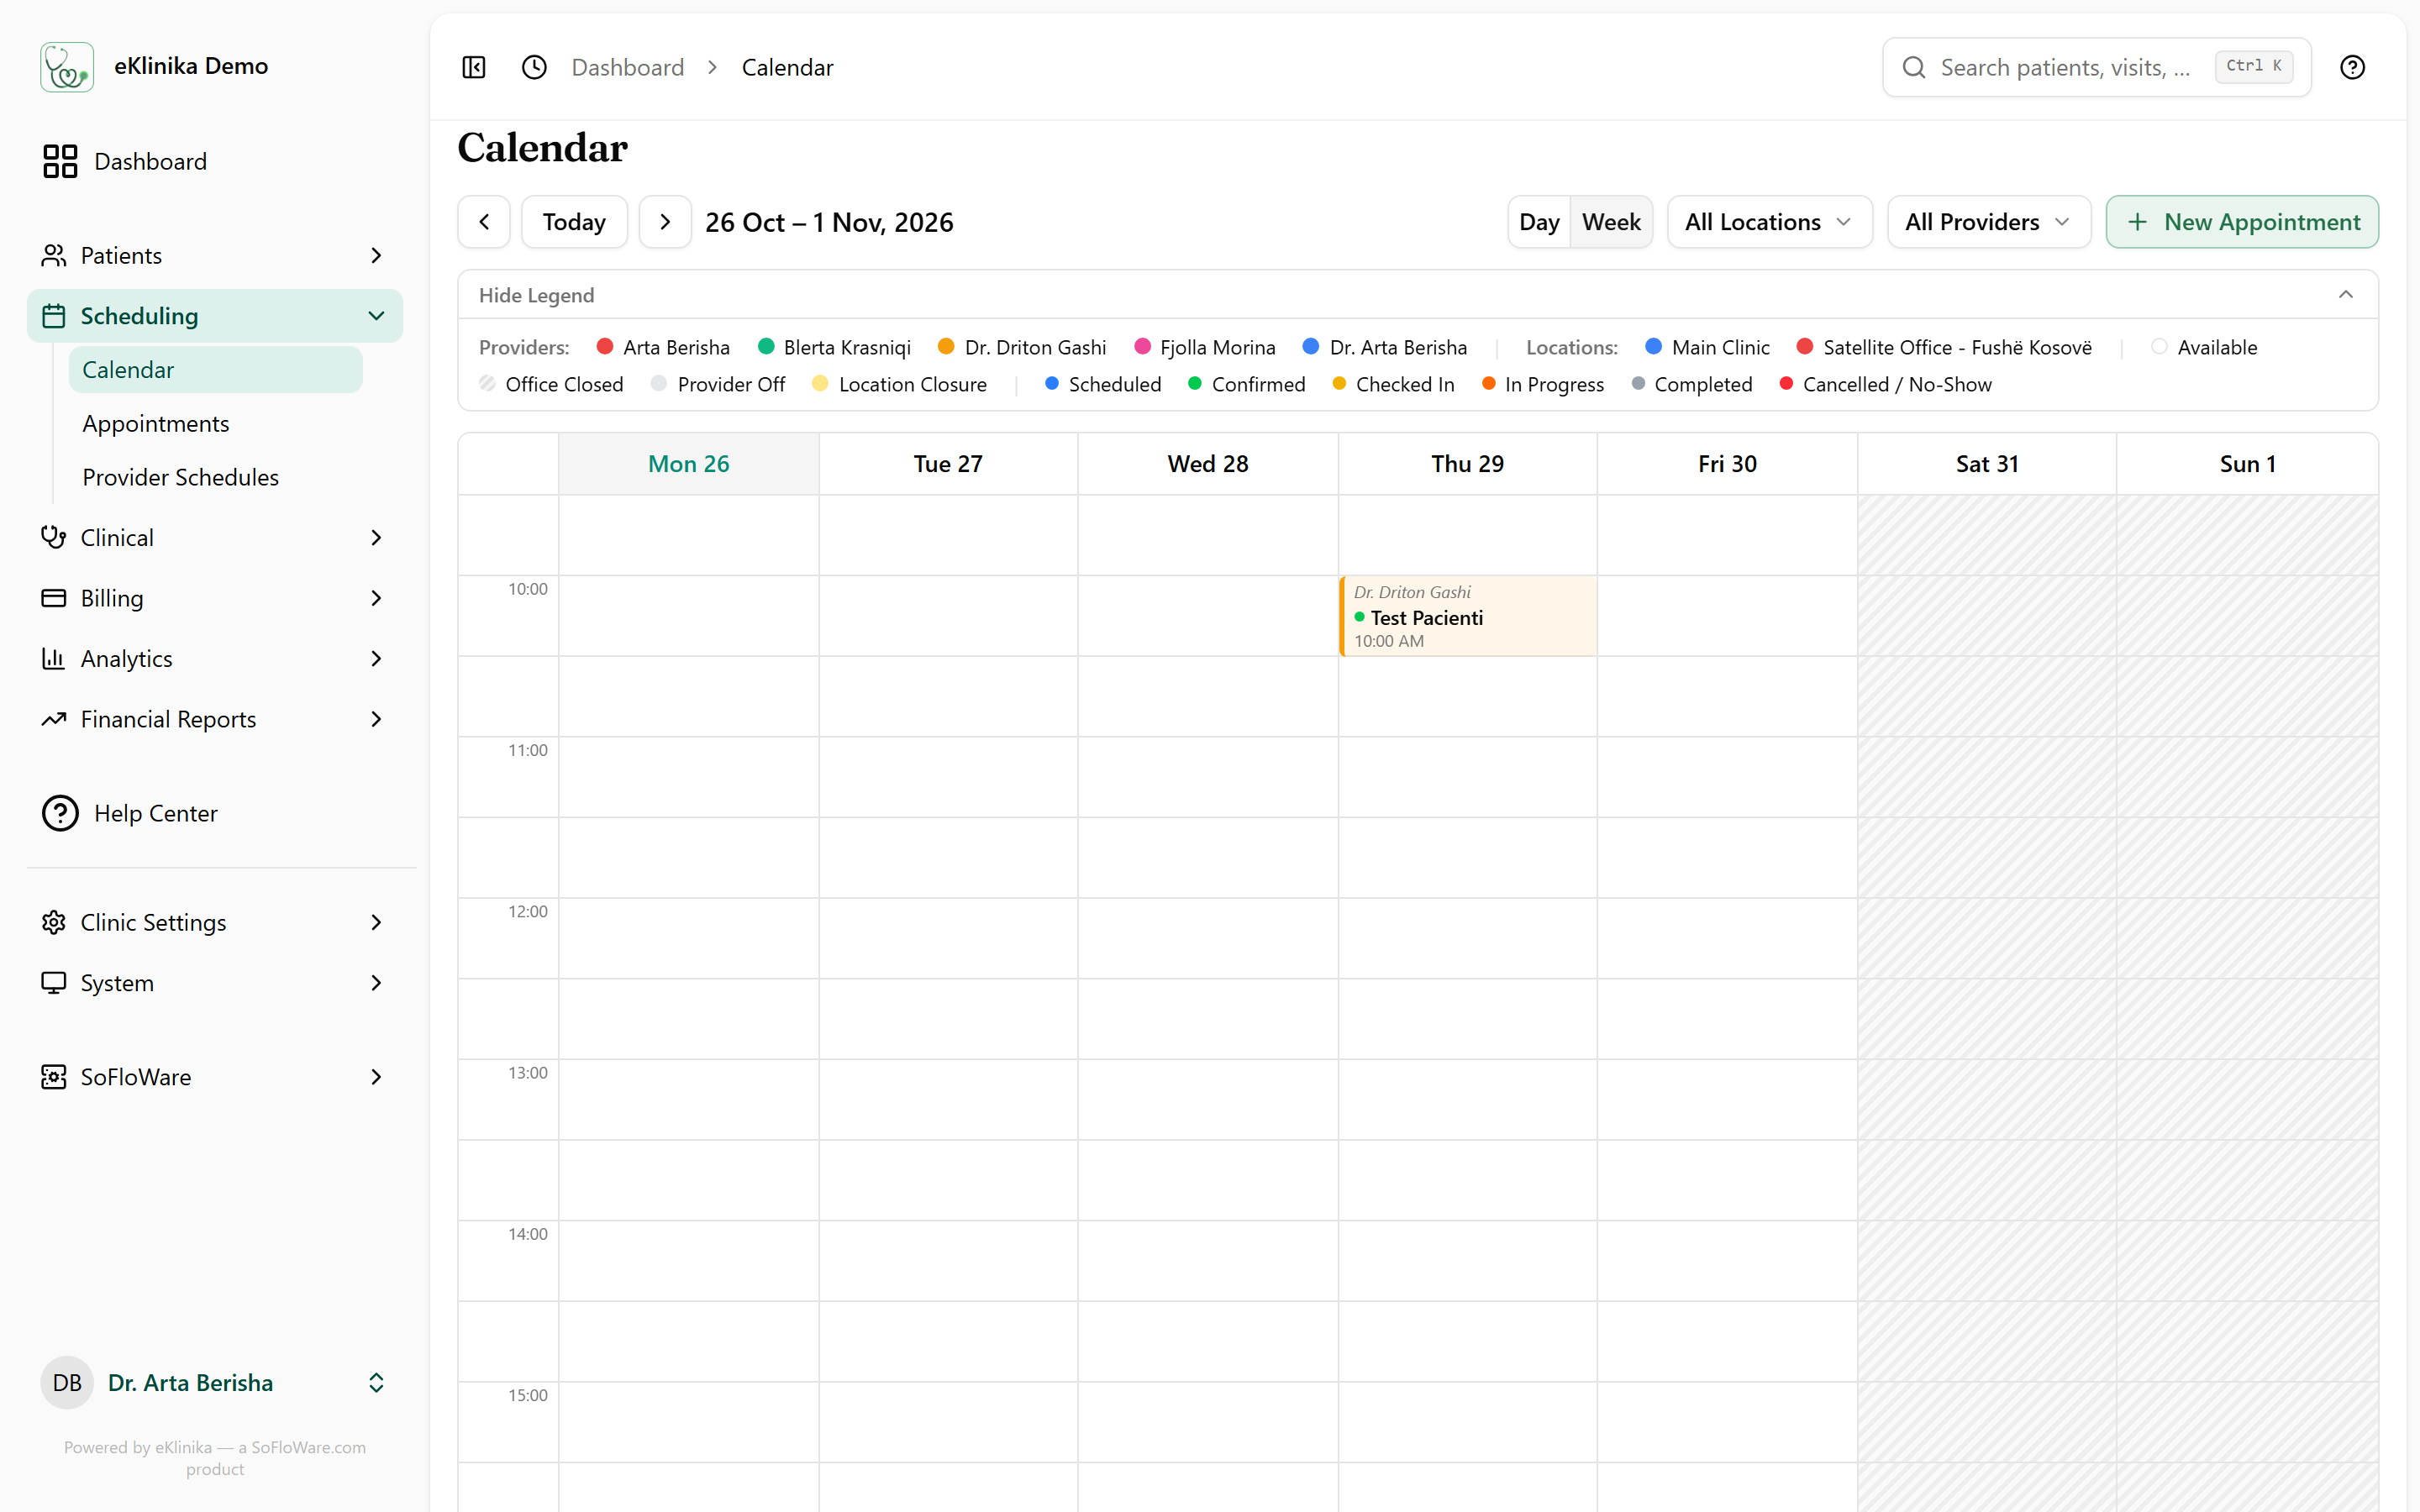Image resolution: width=2420 pixels, height=1512 pixels.
Task: Expand the Clinical section
Action: click(x=215, y=537)
